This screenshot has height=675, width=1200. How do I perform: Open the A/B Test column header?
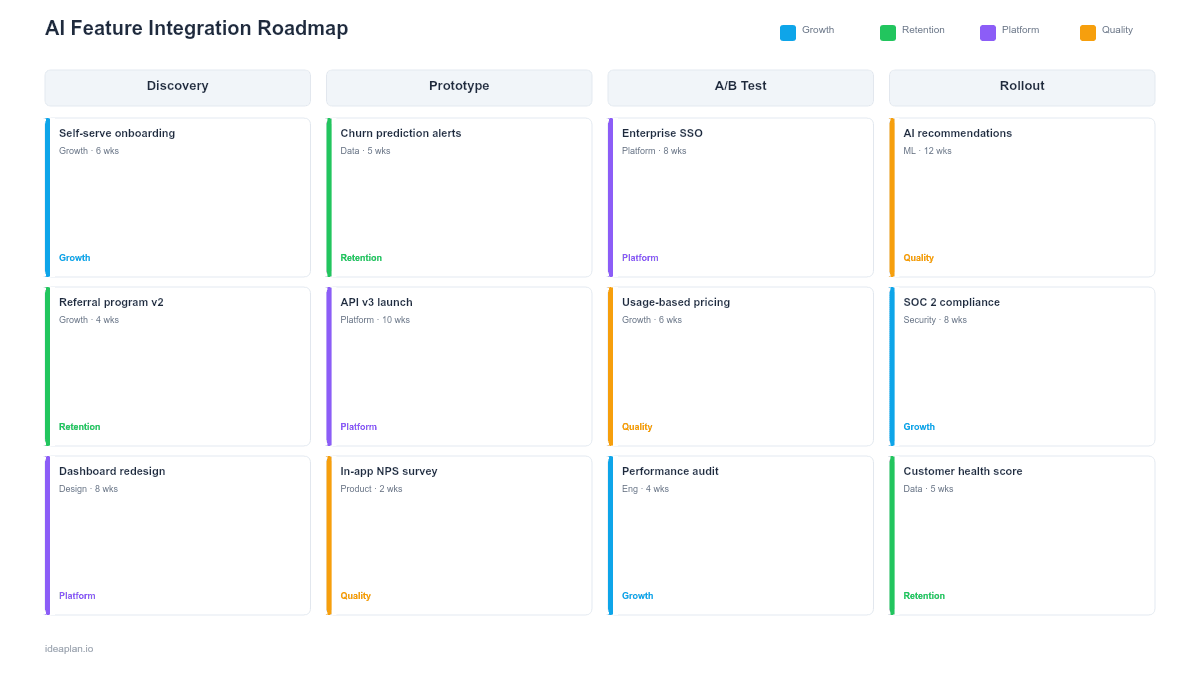(740, 87)
